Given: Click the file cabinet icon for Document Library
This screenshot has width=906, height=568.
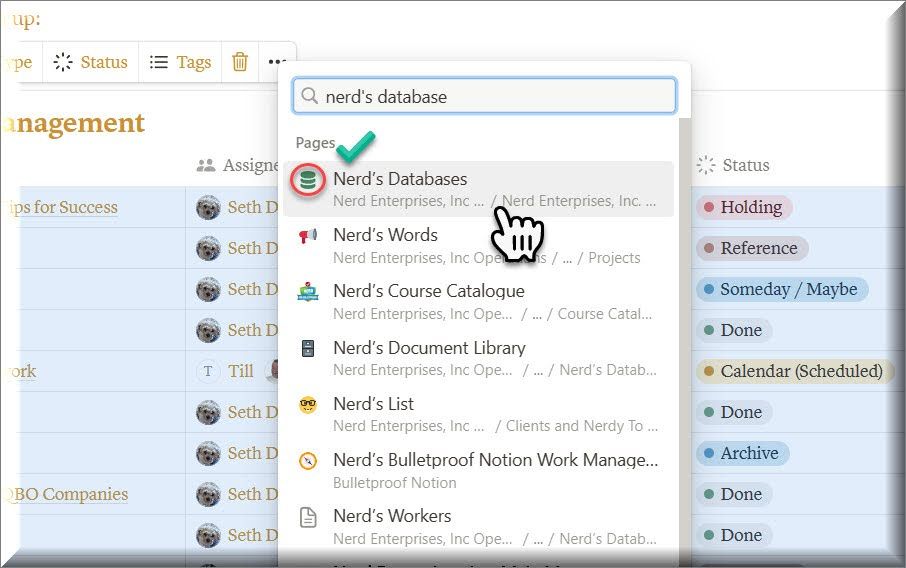Looking at the screenshot, I should click(x=308, y=348).
